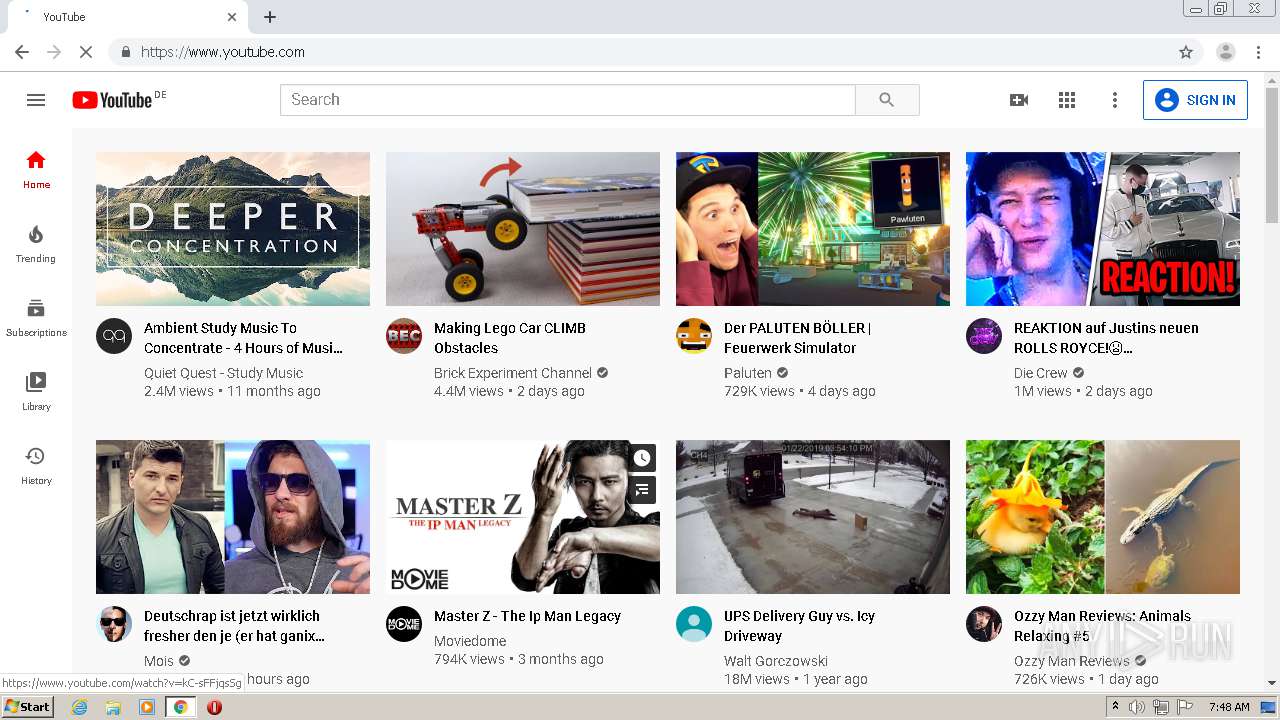Click the SIGN IN button
This screenshot has width=1280, height=720.
pyautogui.click(x=1195, y=100)
